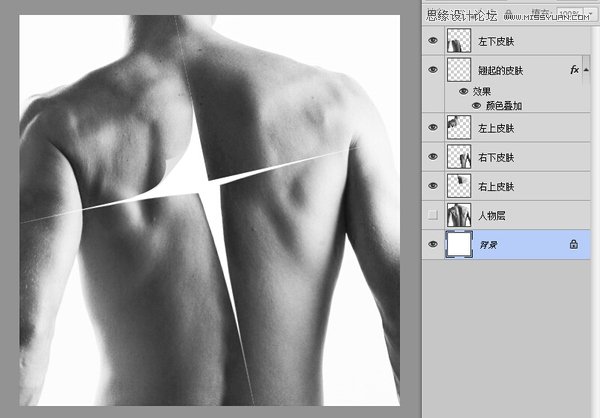Select the 右上皮肤 layer by name
This screenshot has height=418, width=600.
tap(496, 187)
